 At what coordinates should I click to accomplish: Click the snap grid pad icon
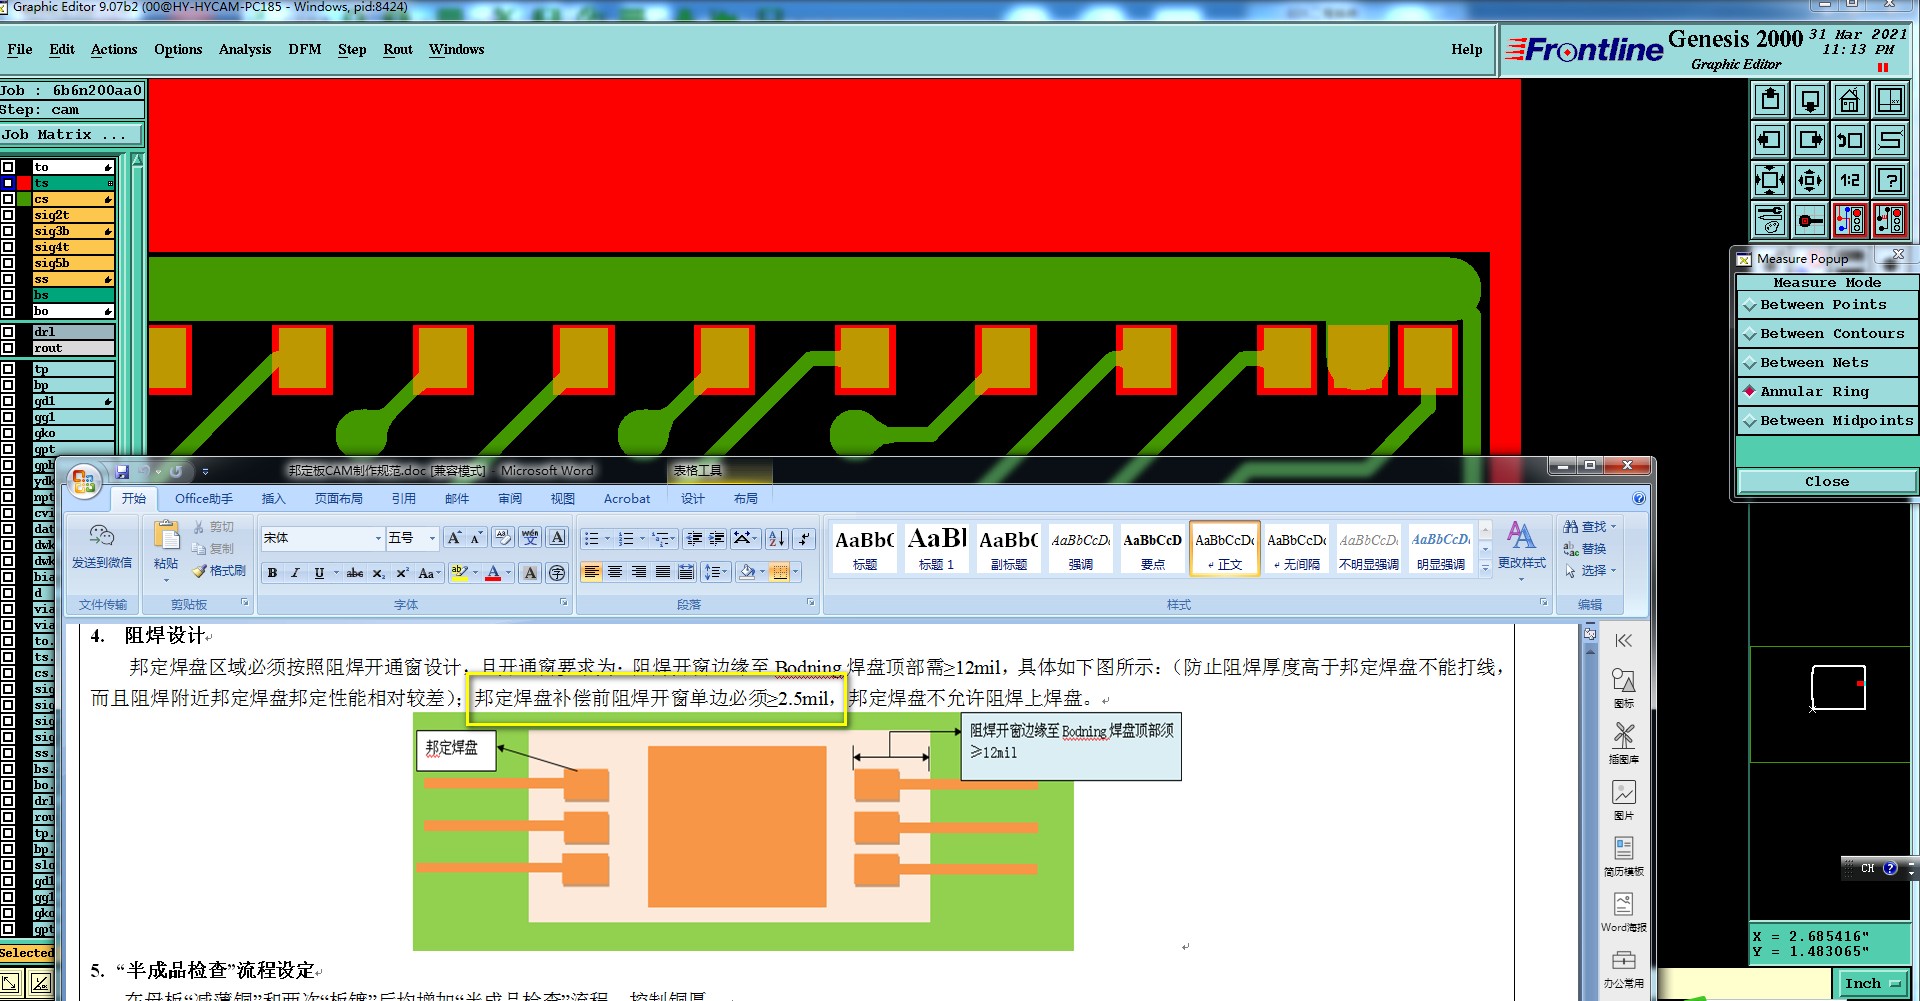point(1810,220)
